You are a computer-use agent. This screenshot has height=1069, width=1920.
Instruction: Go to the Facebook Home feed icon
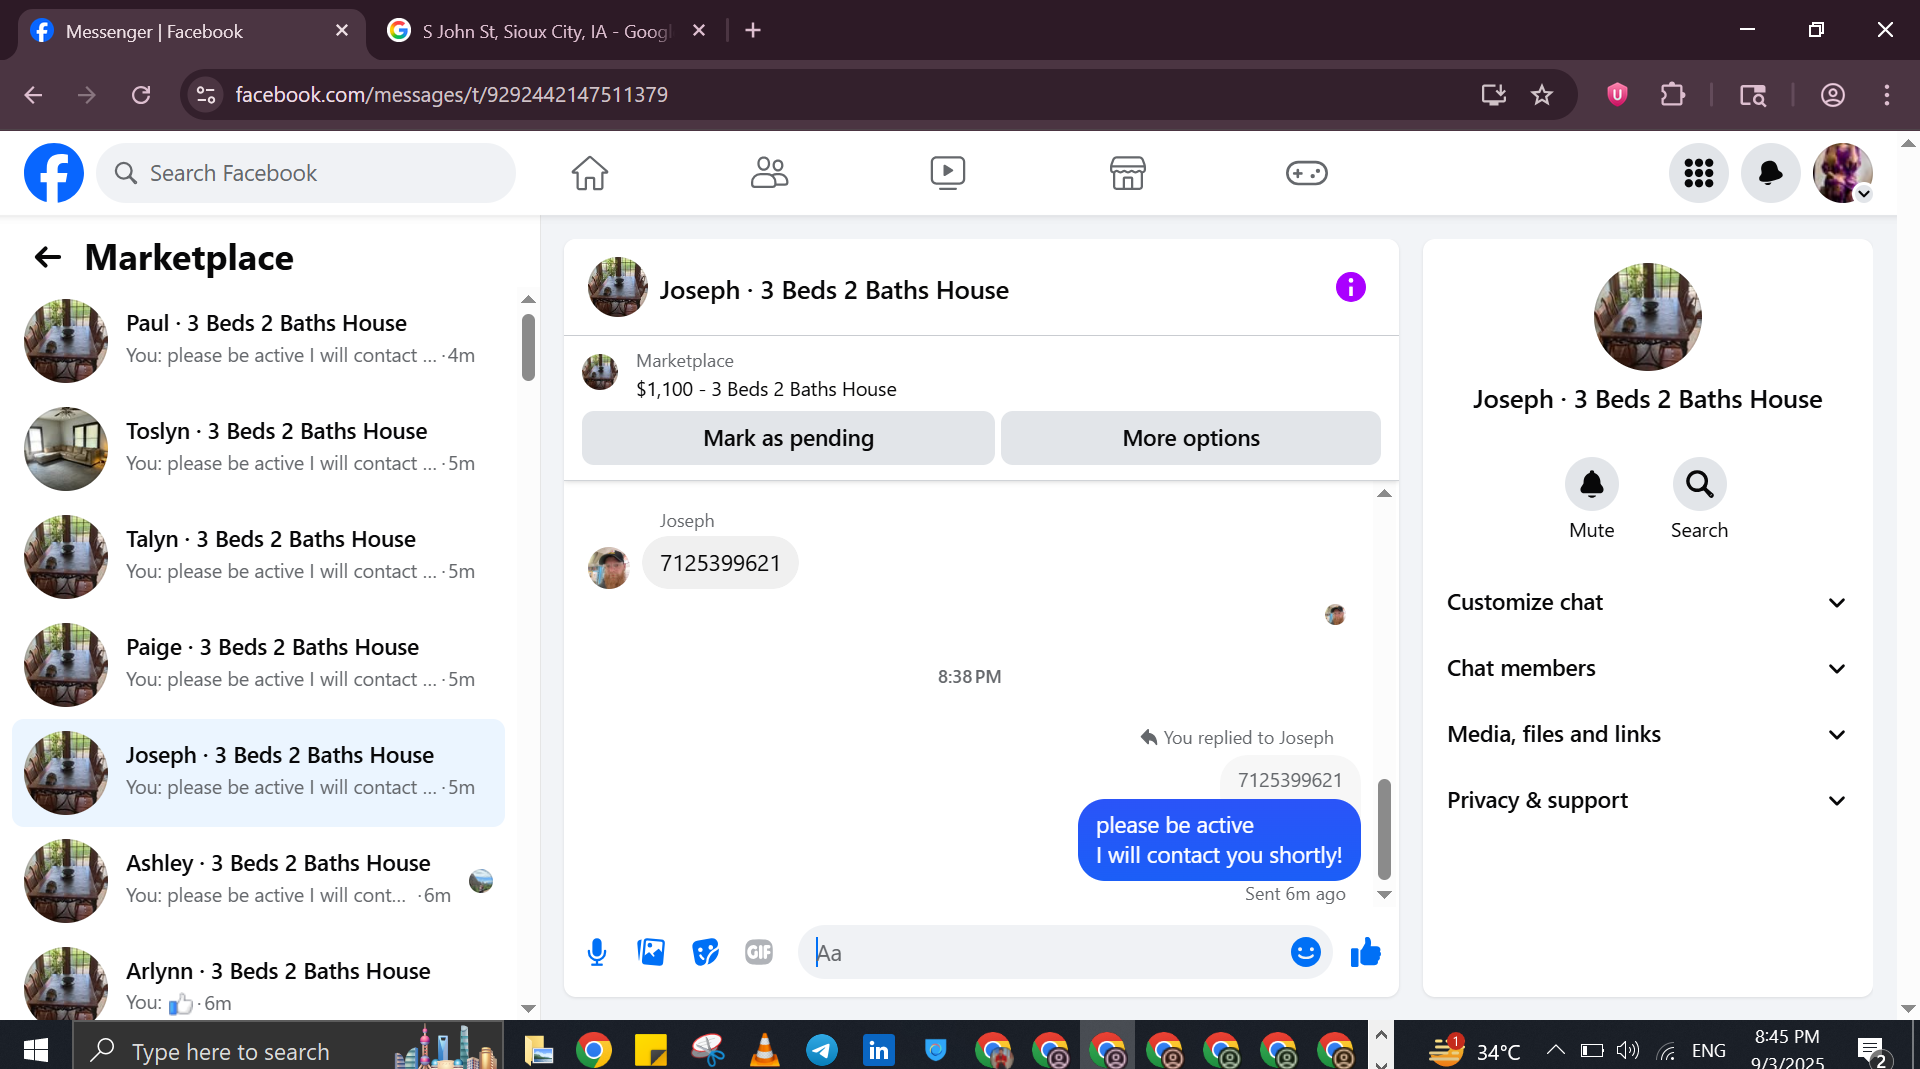click(x=590, y=173)
